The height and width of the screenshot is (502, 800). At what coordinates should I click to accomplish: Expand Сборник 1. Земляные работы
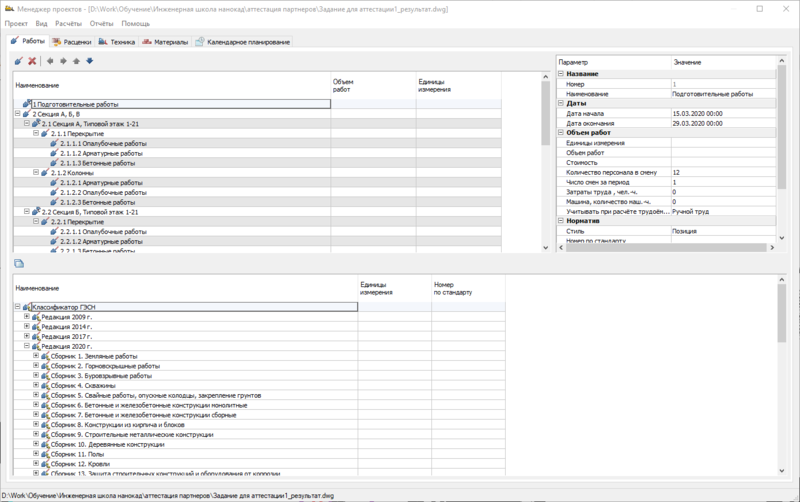tap(36, 356)
